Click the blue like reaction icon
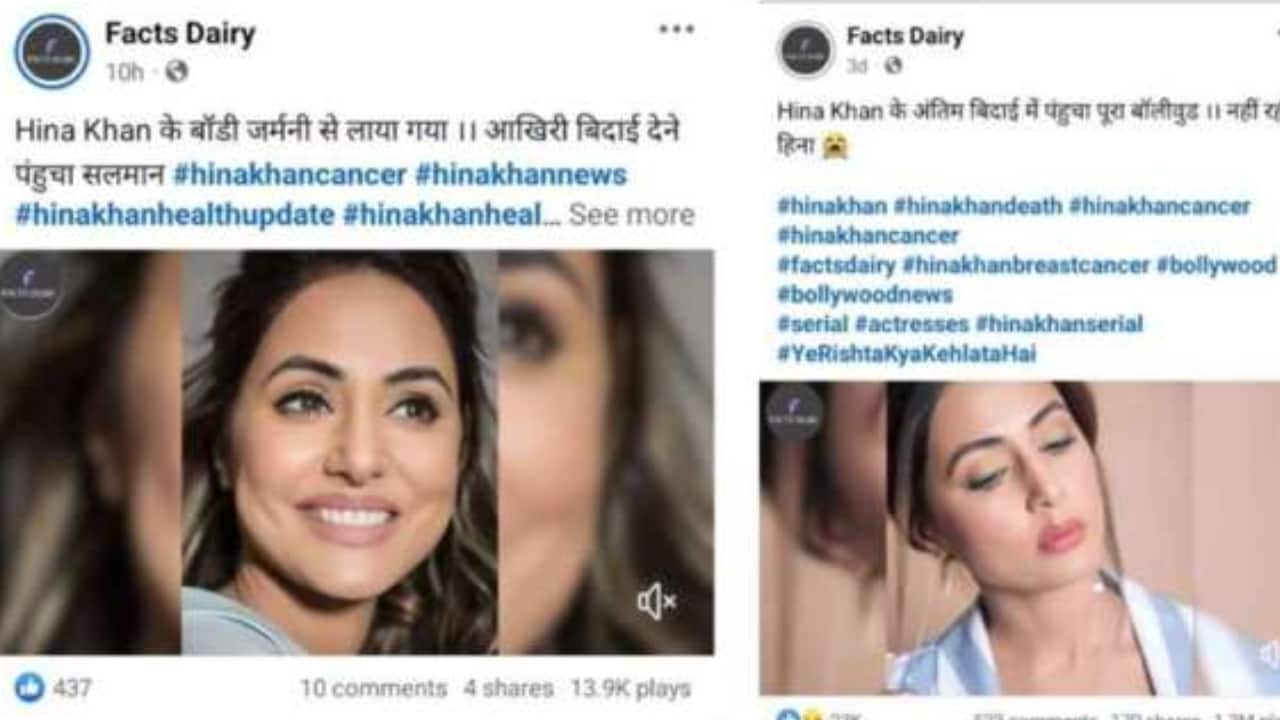 29,687
